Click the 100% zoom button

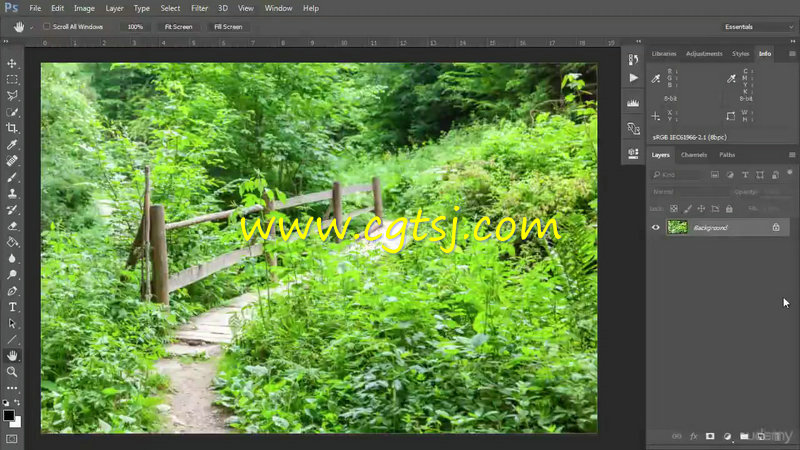pyautogui.click(x=135, y=27)
